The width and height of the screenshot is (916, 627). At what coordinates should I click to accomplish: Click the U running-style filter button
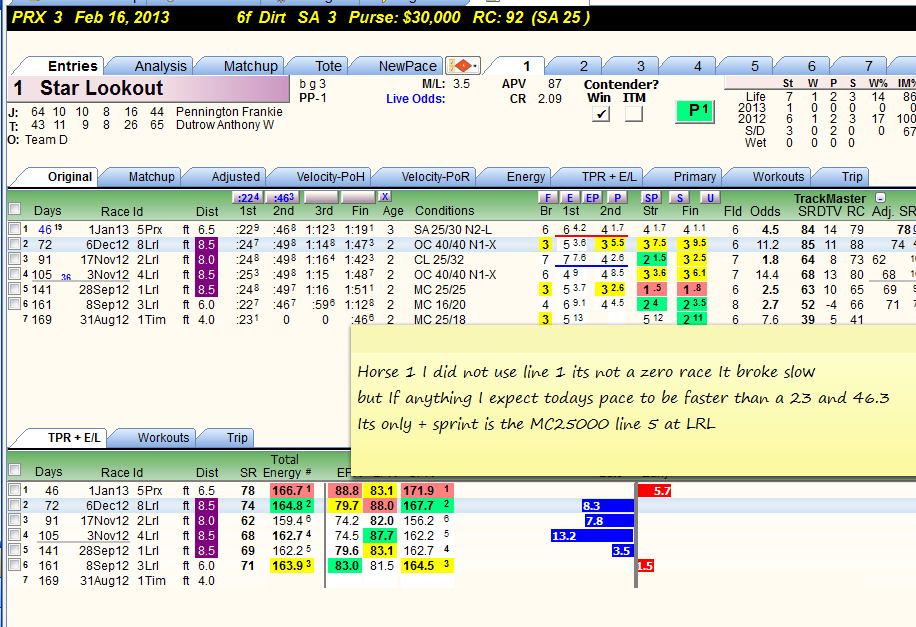(x=710, y=198)
